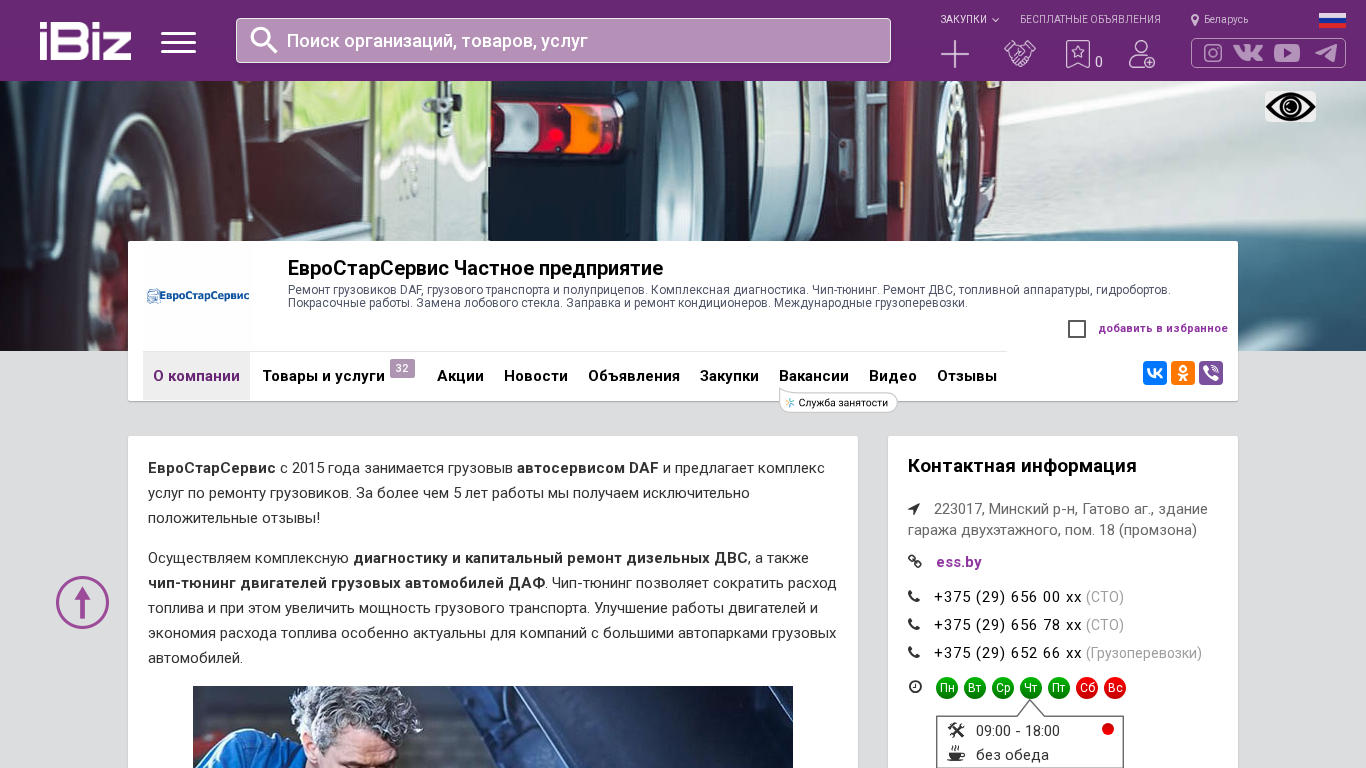Switch to the Видео tab
Screen dimensions: 1366x768
(x=893, y=376)
